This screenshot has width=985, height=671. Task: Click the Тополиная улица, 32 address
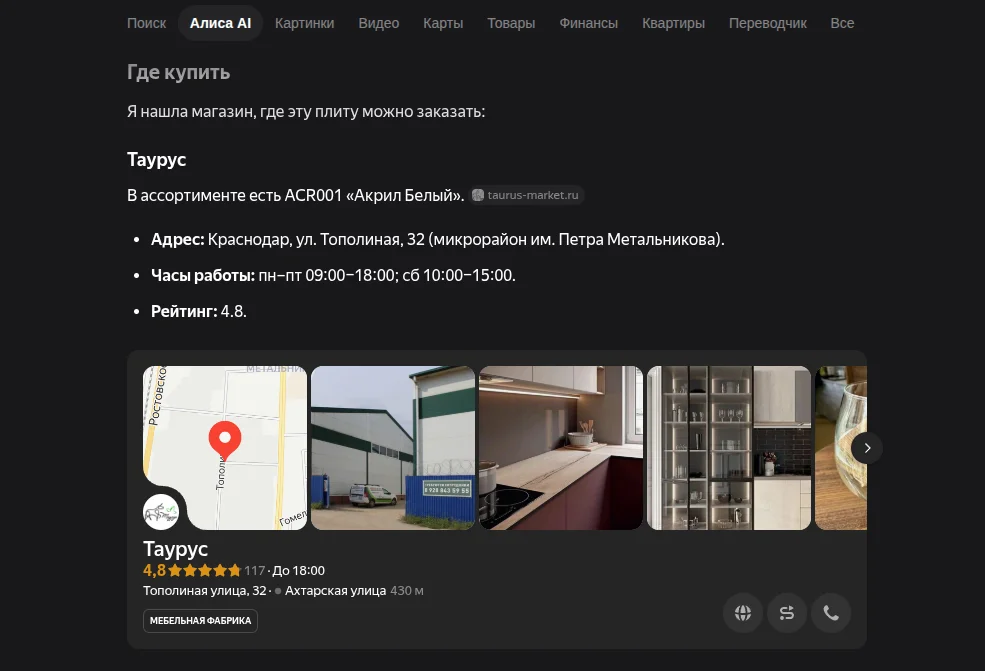click(205, 591)
